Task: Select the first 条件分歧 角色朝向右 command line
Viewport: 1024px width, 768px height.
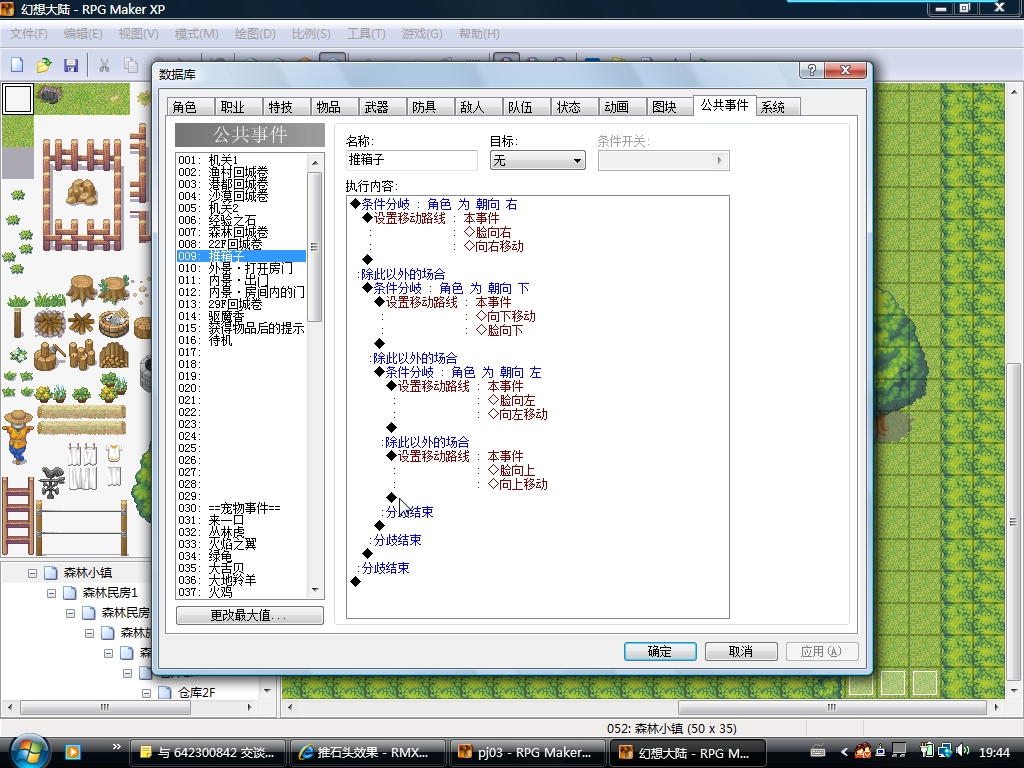Action: click(x=434, y=204)
